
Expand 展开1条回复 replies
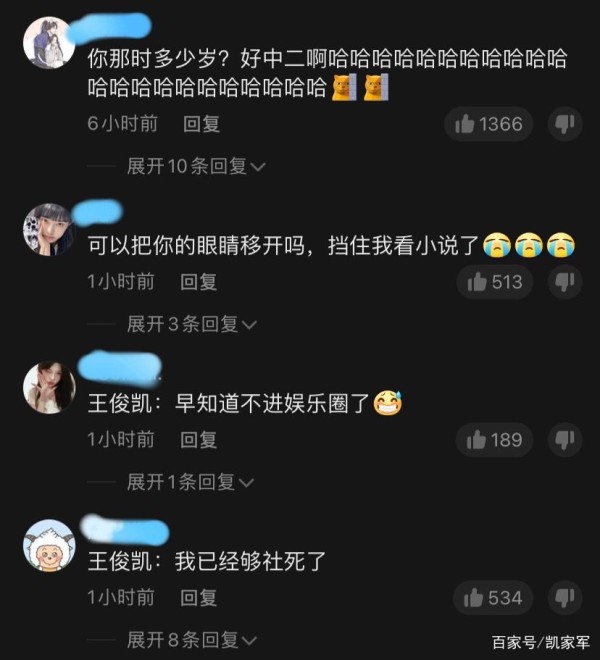190,482
